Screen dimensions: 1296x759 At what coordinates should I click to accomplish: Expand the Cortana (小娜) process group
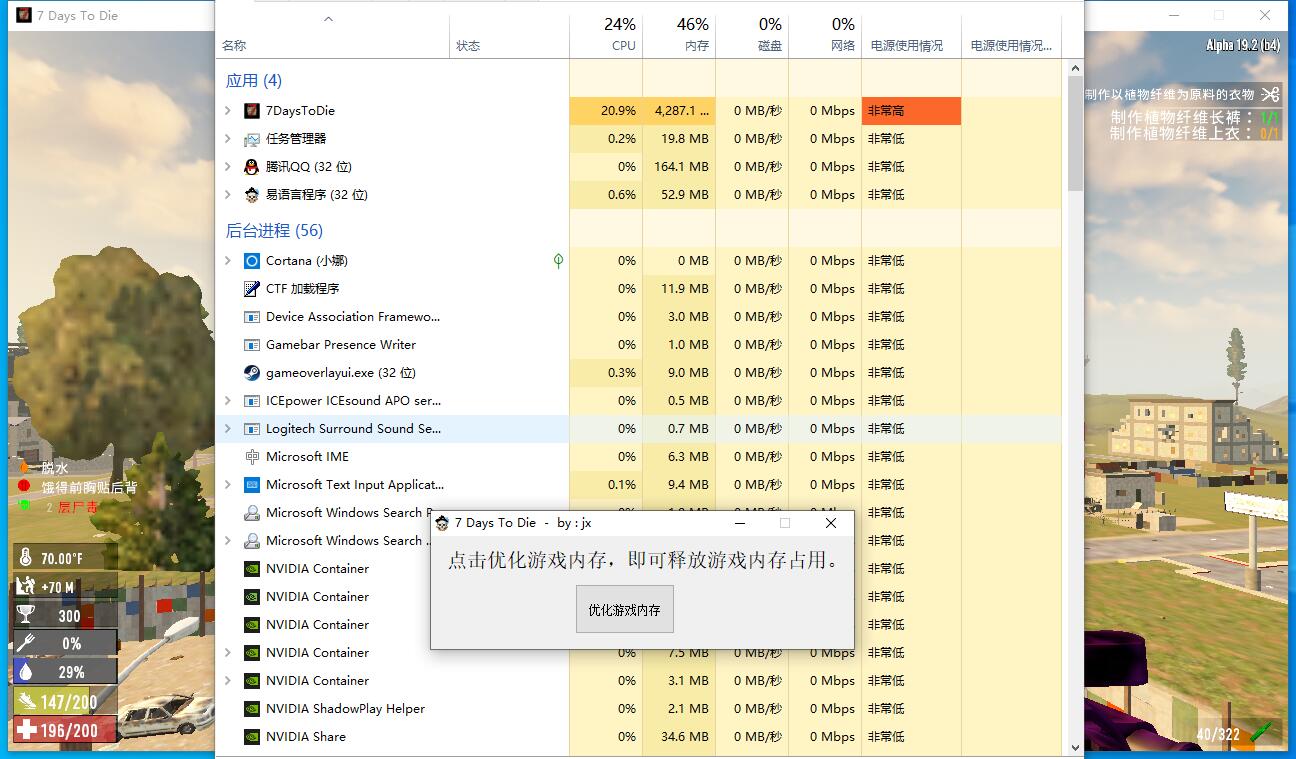coord(228,261)
